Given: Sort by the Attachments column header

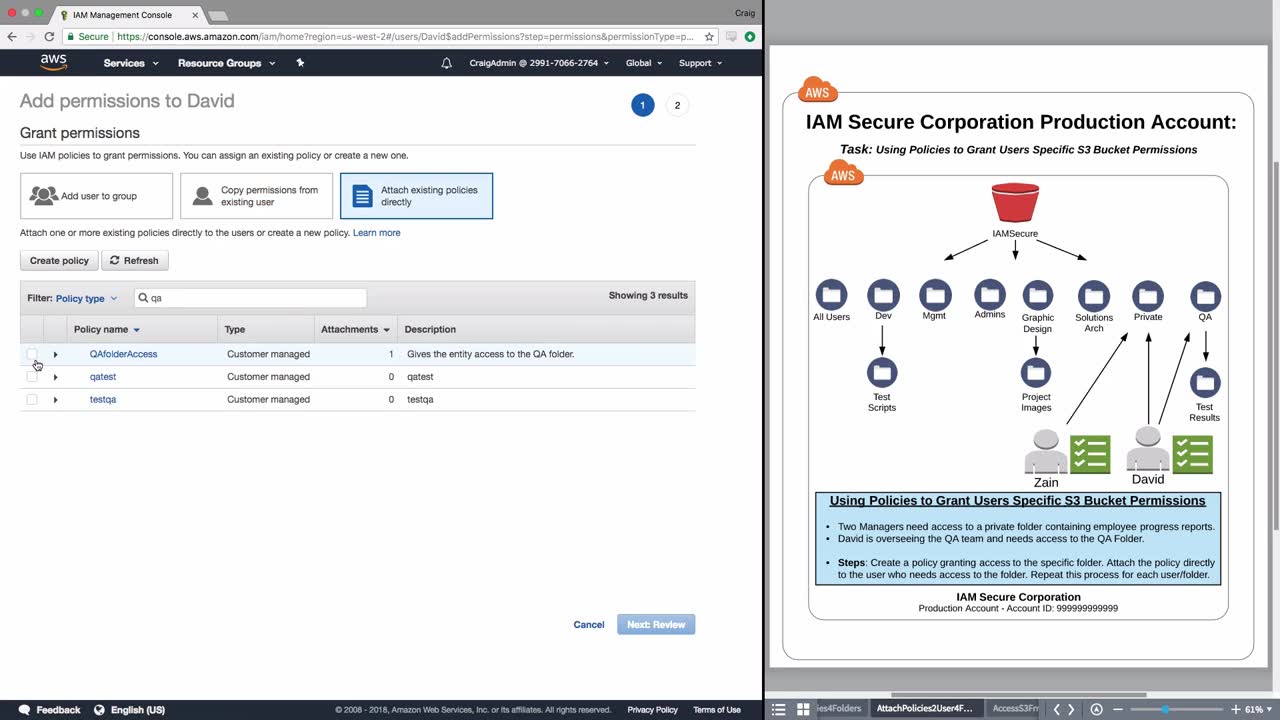Looking at the screenshot, I should pyautogui.click(x=355, y=329).
